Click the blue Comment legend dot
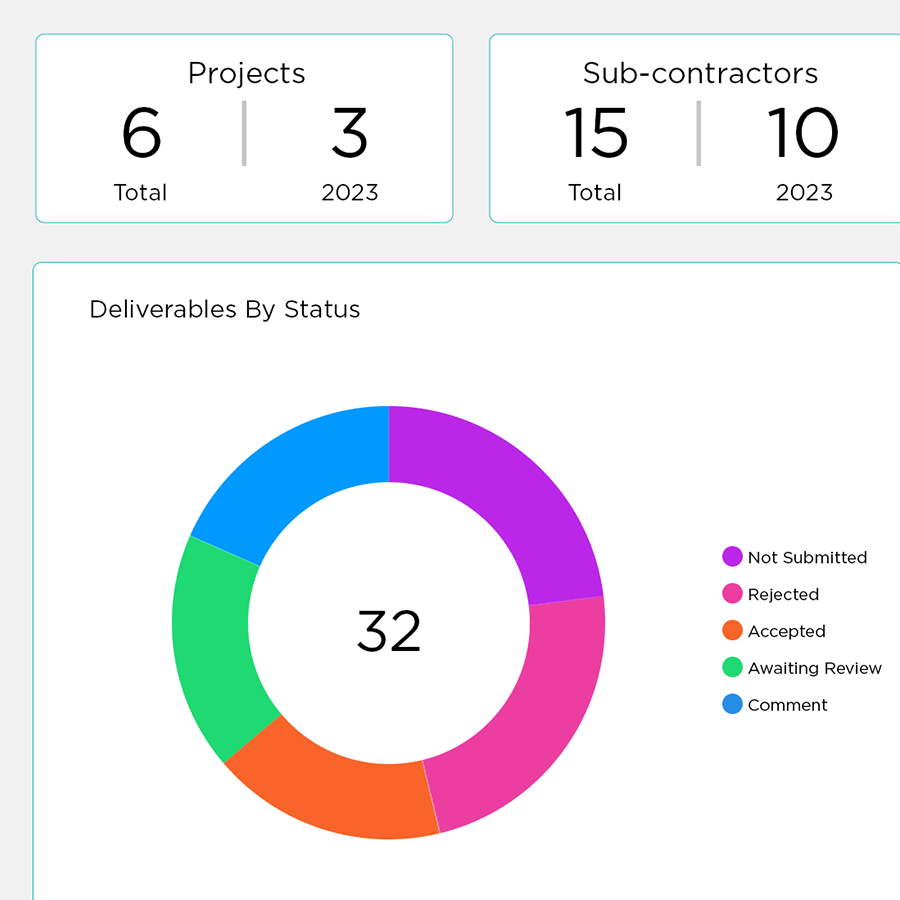The image size is (900, 900). [732, 705]
